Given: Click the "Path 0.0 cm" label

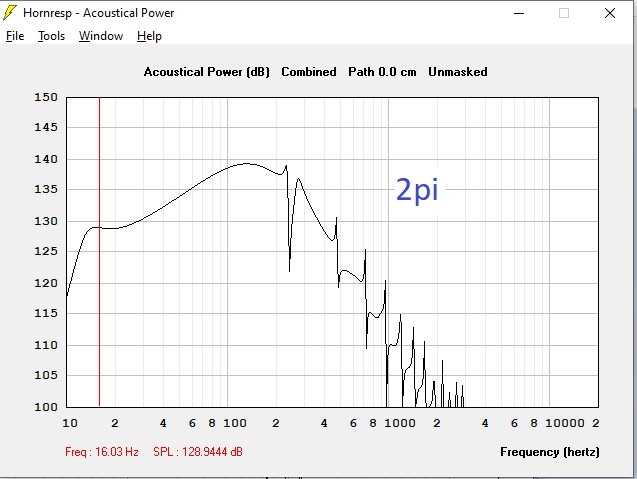Looking at the screenshot, I should 382,72.
